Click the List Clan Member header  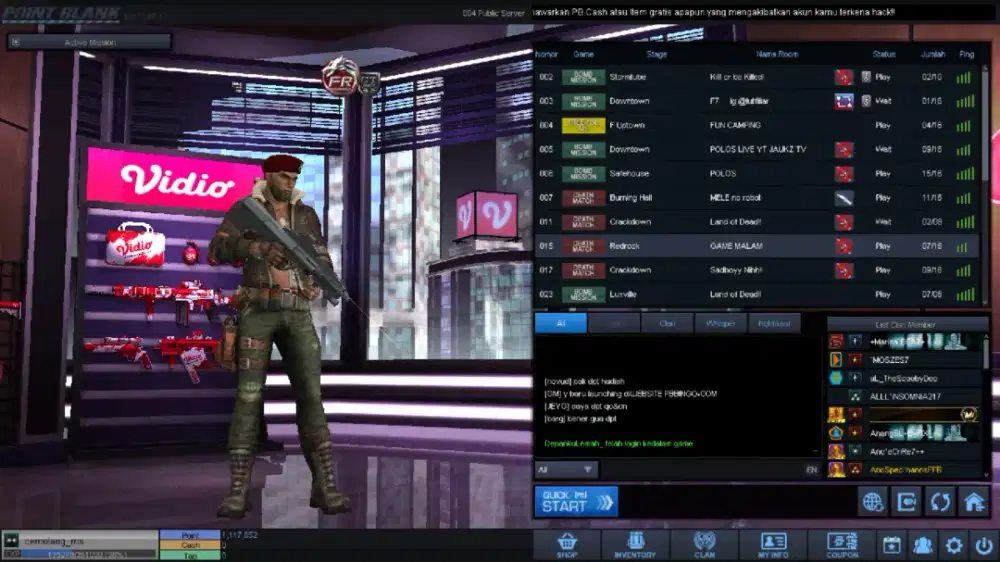coord(905,325)
